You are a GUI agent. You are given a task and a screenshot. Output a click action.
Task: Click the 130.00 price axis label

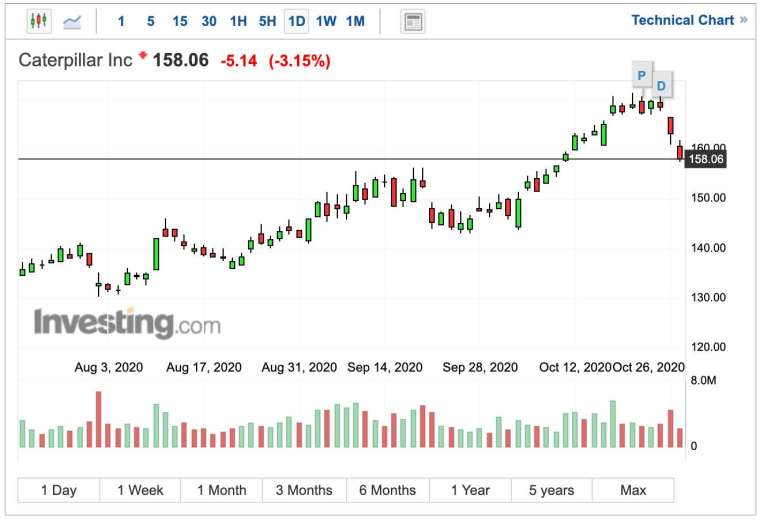pyautogui.click(x=708, y=297)
